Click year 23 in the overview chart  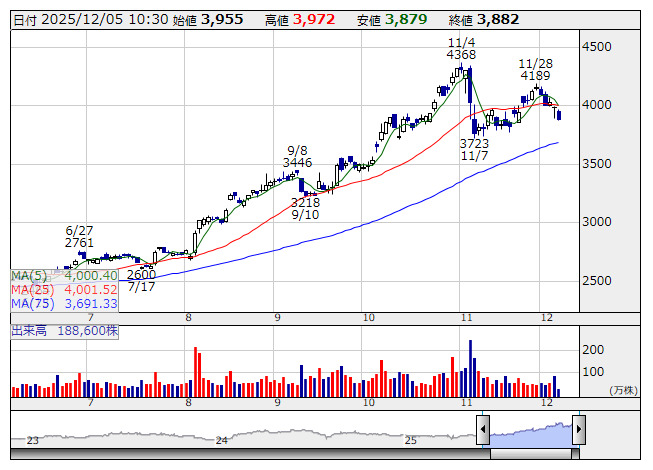[x=32, y=440]
